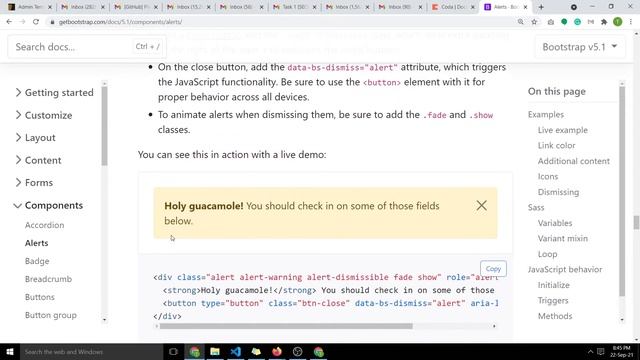
Task: Focus the Search docs input field
Action: pyautogui.click(x=86, y=47)
